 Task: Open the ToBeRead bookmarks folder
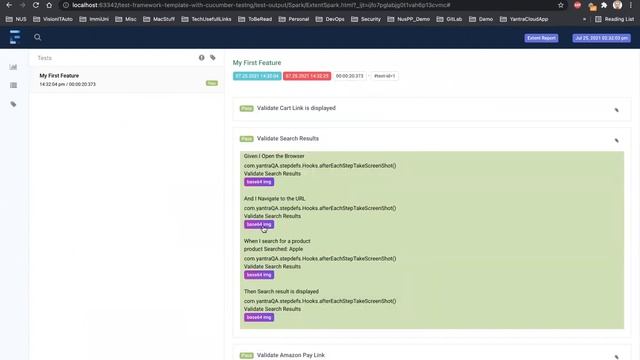click(x=255, y=19)
